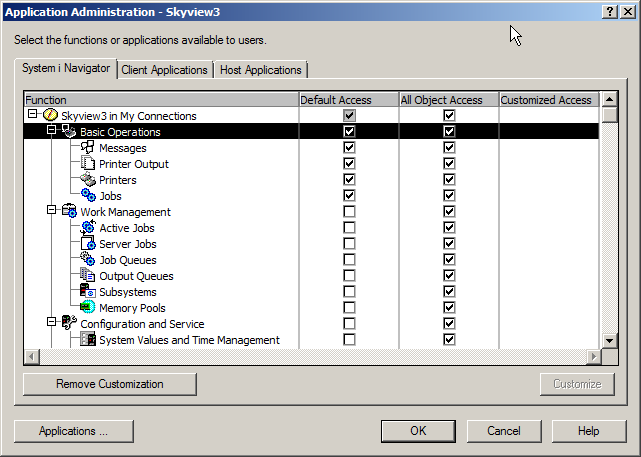Click the Server Jobs icon

pos(88,243)
